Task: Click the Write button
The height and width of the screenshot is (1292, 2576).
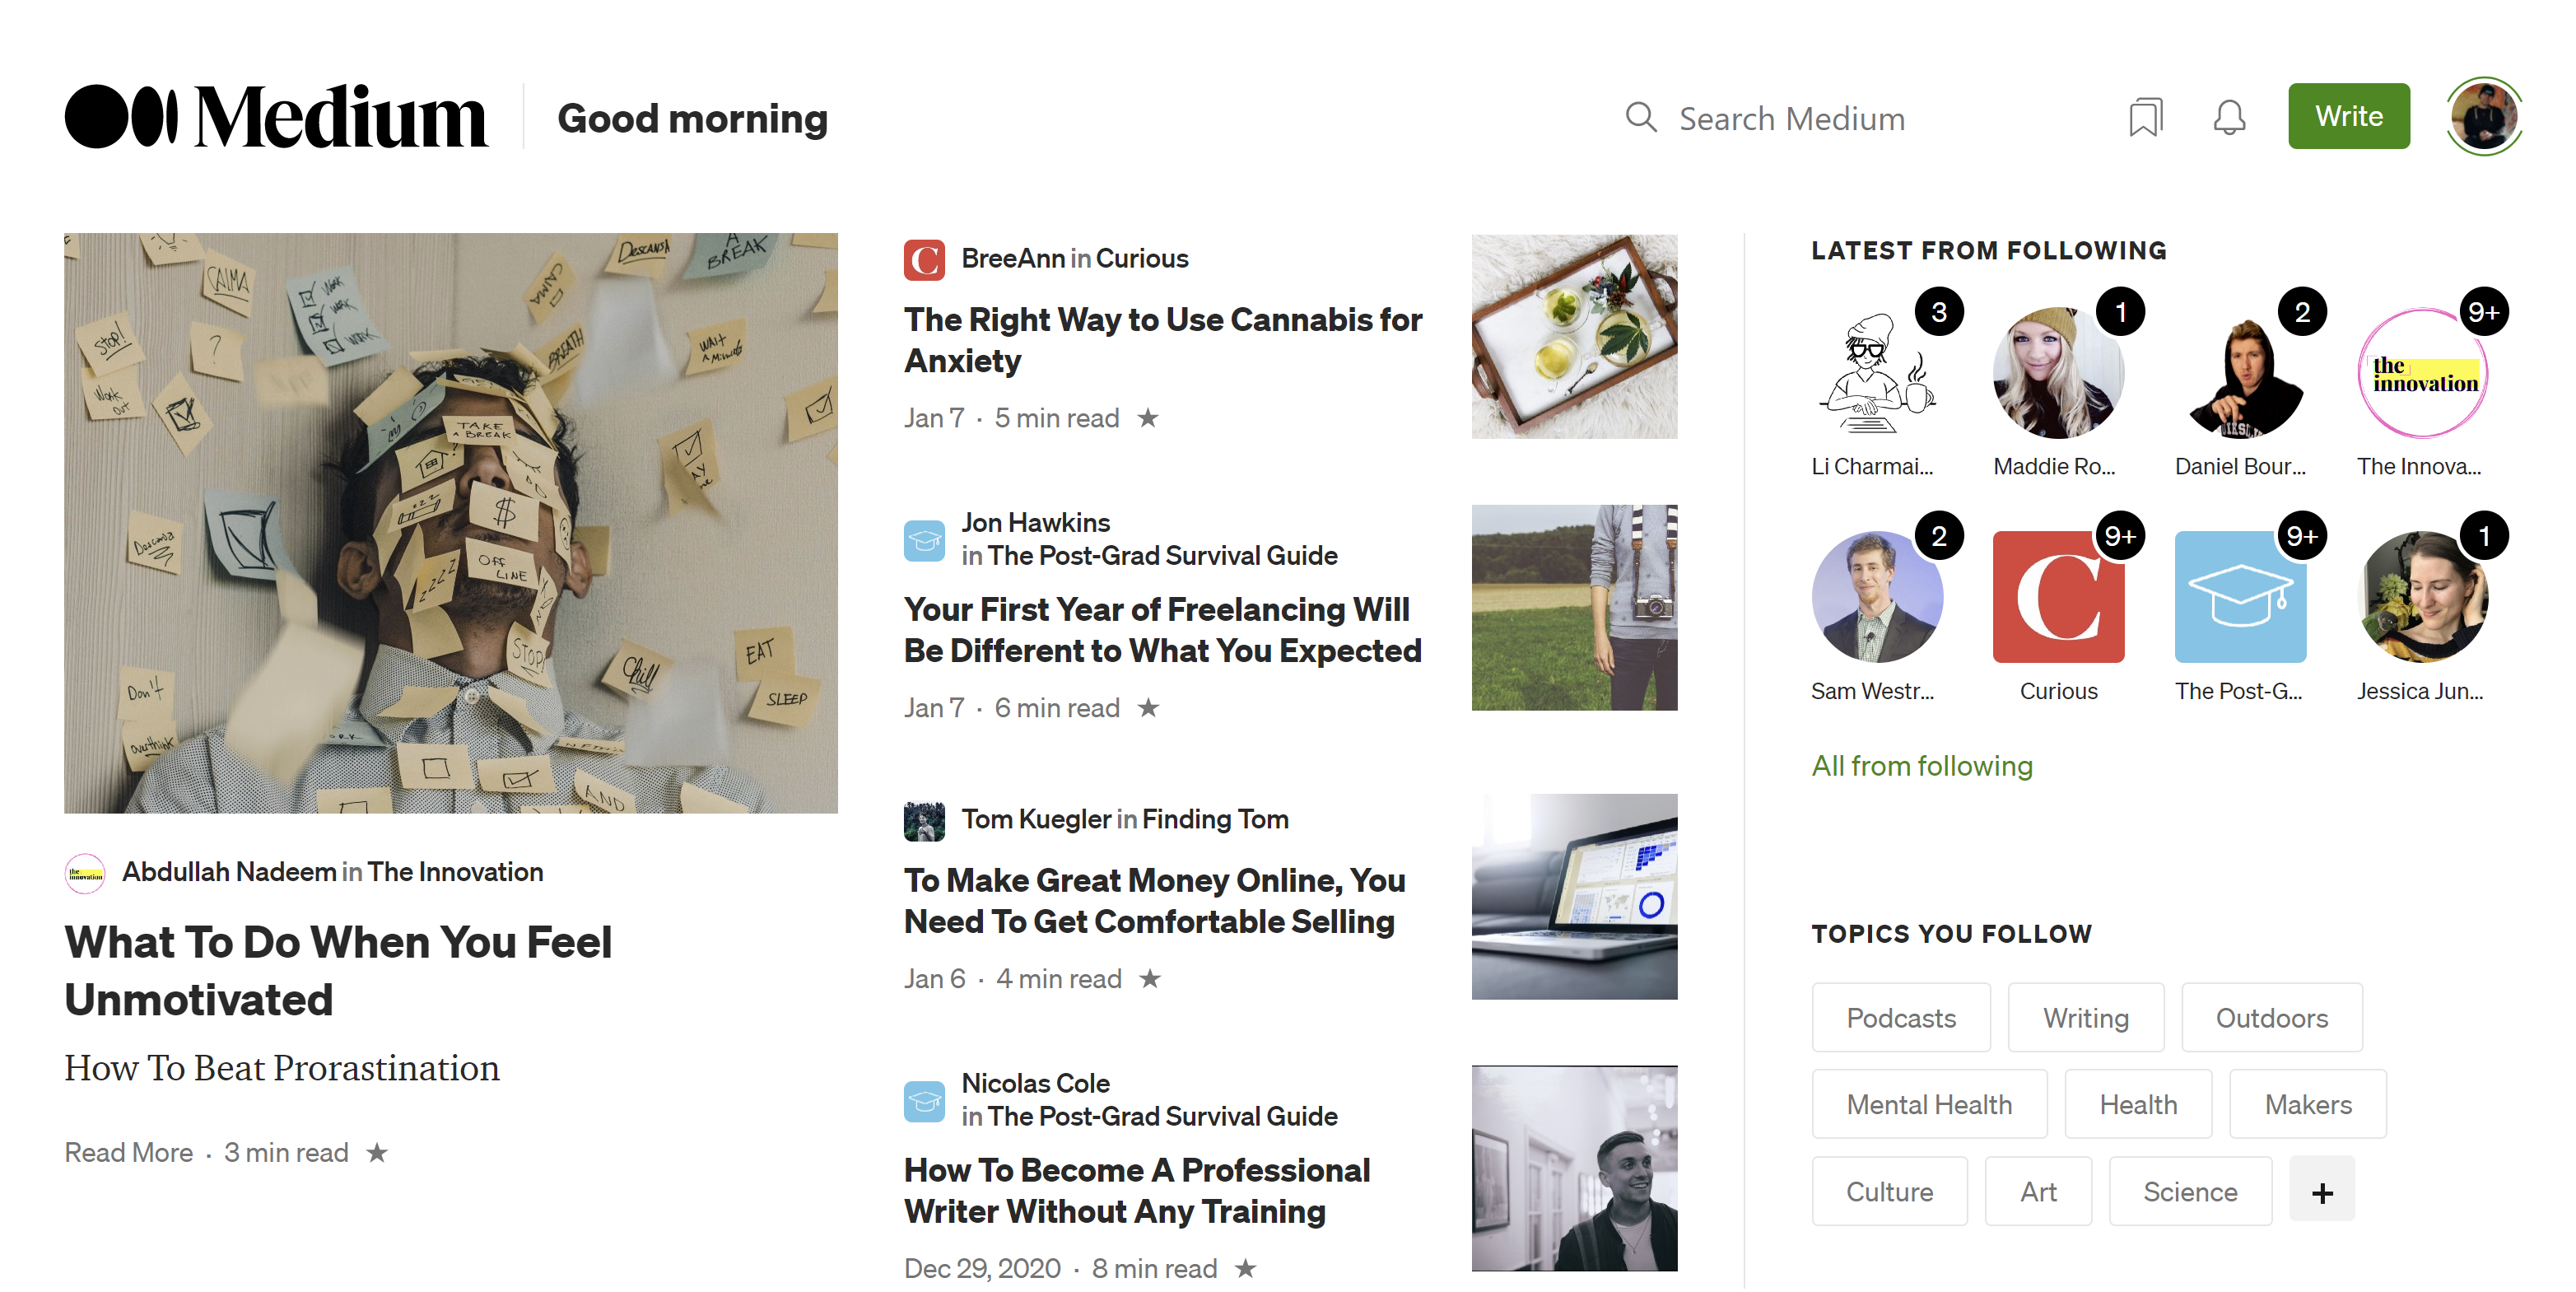Action: pyautogui.click(x=2348, y=115)
